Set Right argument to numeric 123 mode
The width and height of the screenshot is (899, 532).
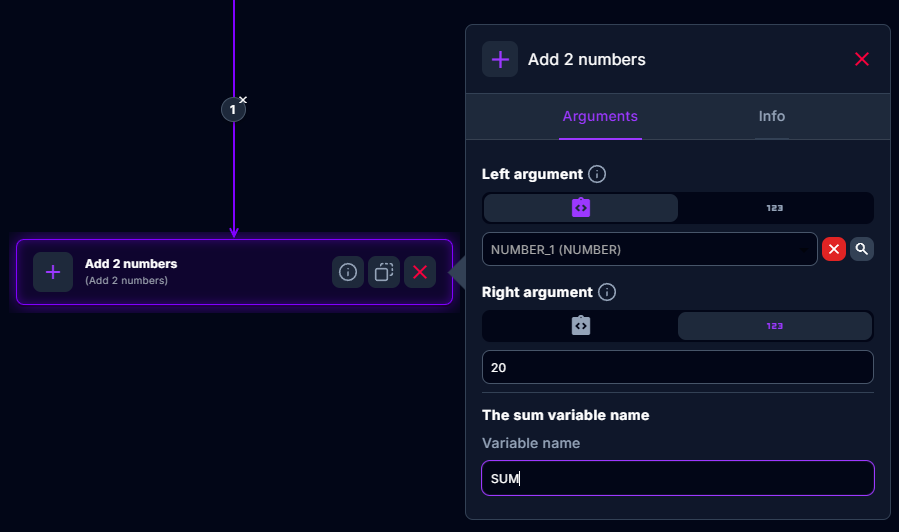pyautogui.click(x=775, y=326)
